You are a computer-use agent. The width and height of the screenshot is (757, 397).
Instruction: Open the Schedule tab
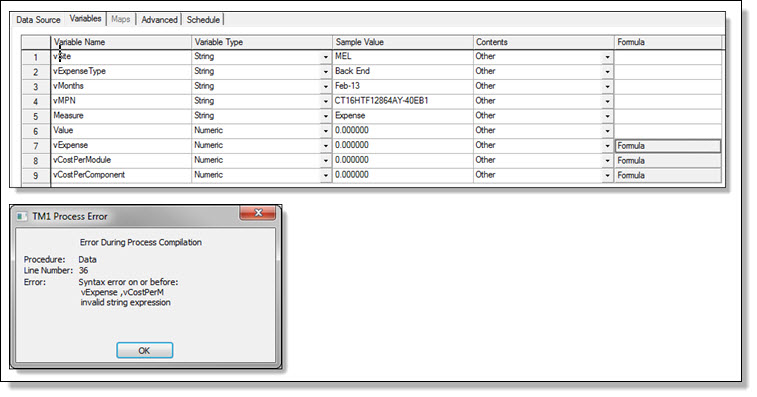[203, 20]
